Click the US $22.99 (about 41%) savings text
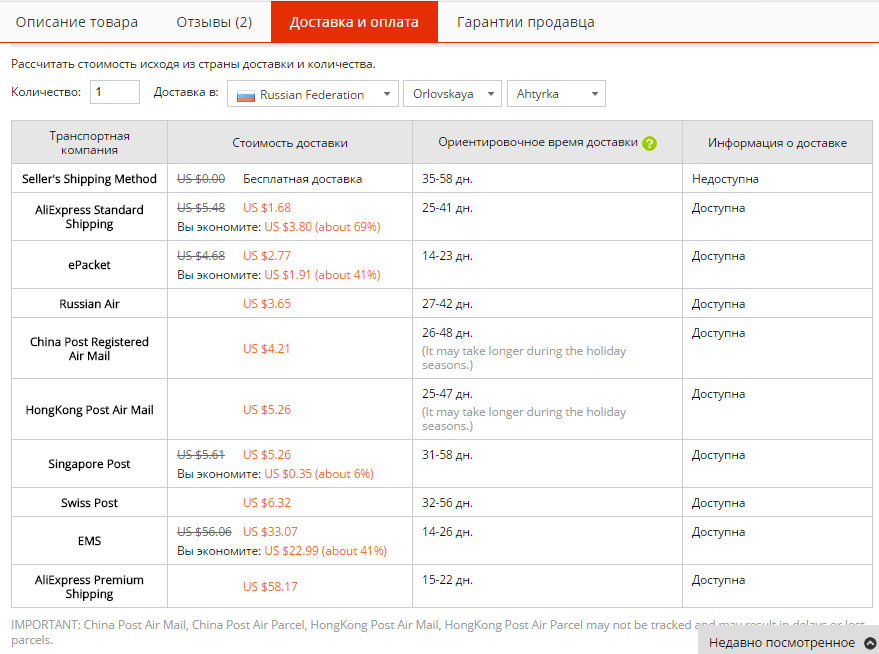Screen dimensions: 879x654 (x=326, y=551)
